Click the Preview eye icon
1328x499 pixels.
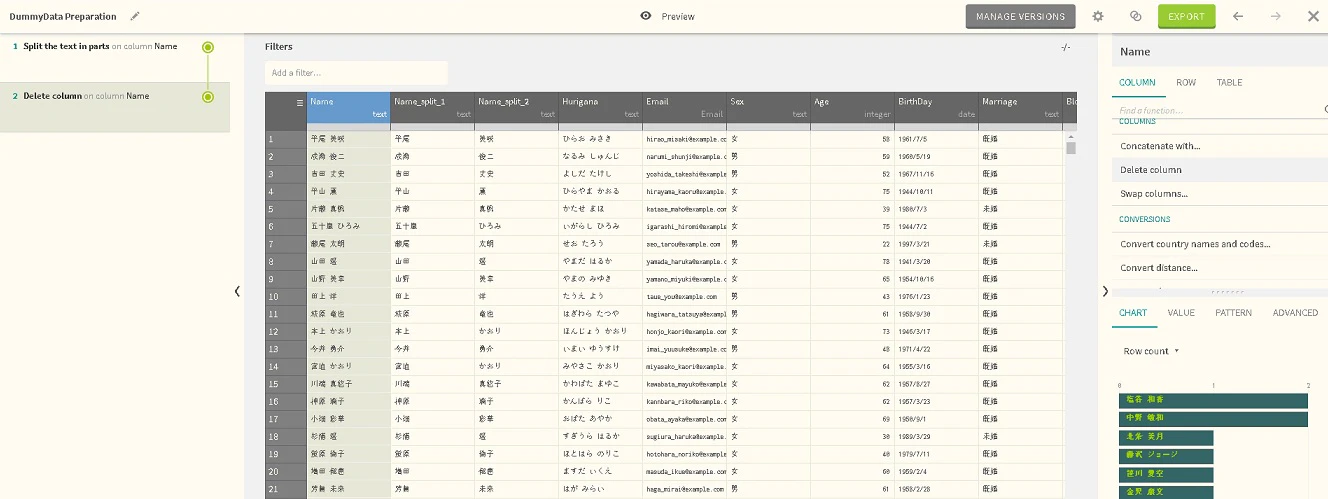click(646, 16)
